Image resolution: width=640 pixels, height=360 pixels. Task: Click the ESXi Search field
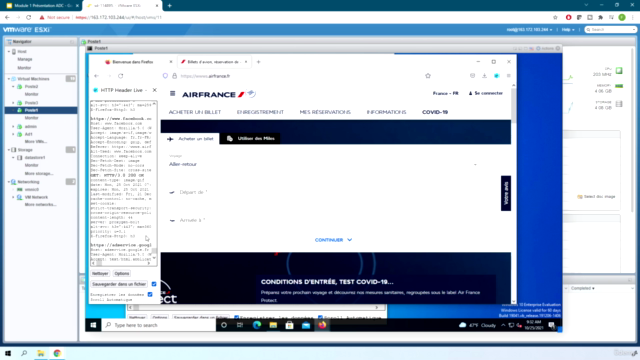611,30
